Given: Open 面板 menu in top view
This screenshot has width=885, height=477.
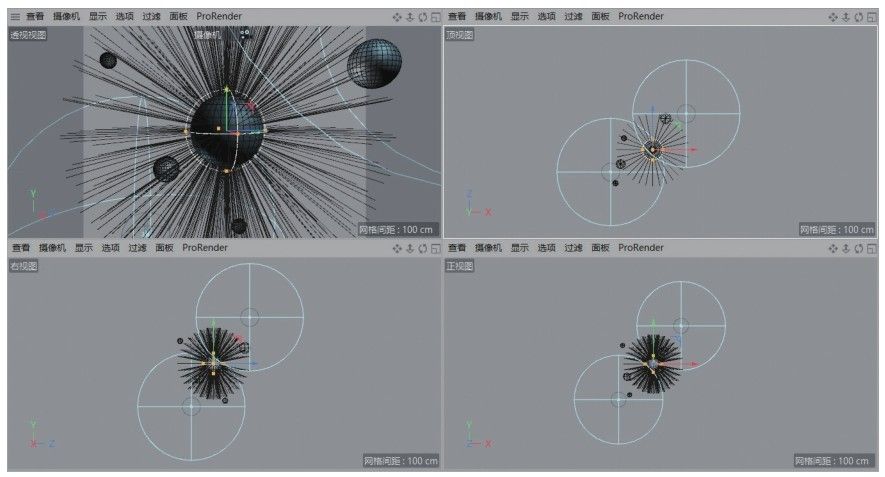Looking at the screenshot, I should pyautogui.click(x=601, y=16).
